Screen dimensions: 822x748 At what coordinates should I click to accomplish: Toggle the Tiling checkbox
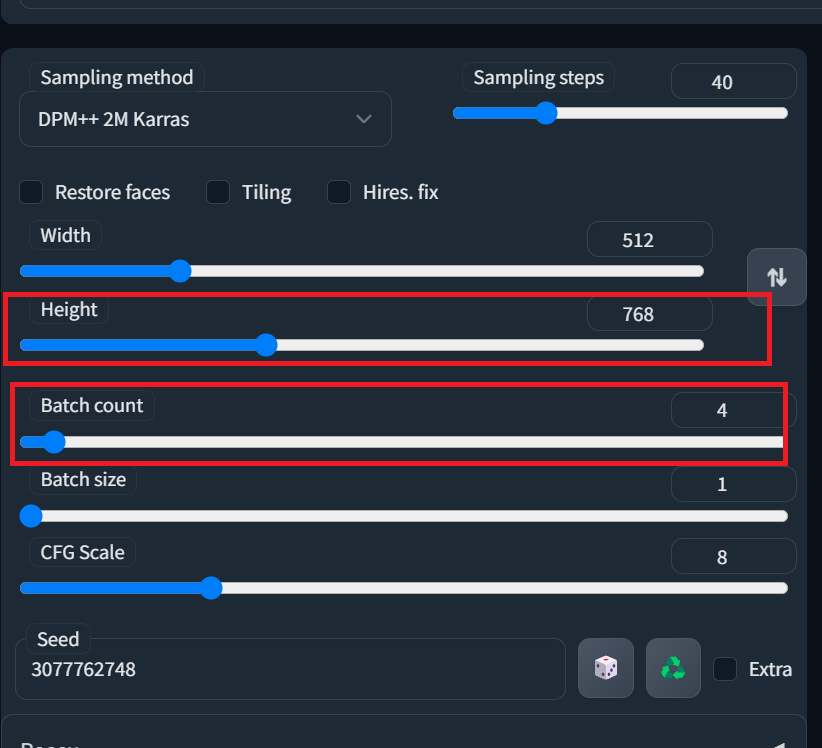tap(218, 192)
